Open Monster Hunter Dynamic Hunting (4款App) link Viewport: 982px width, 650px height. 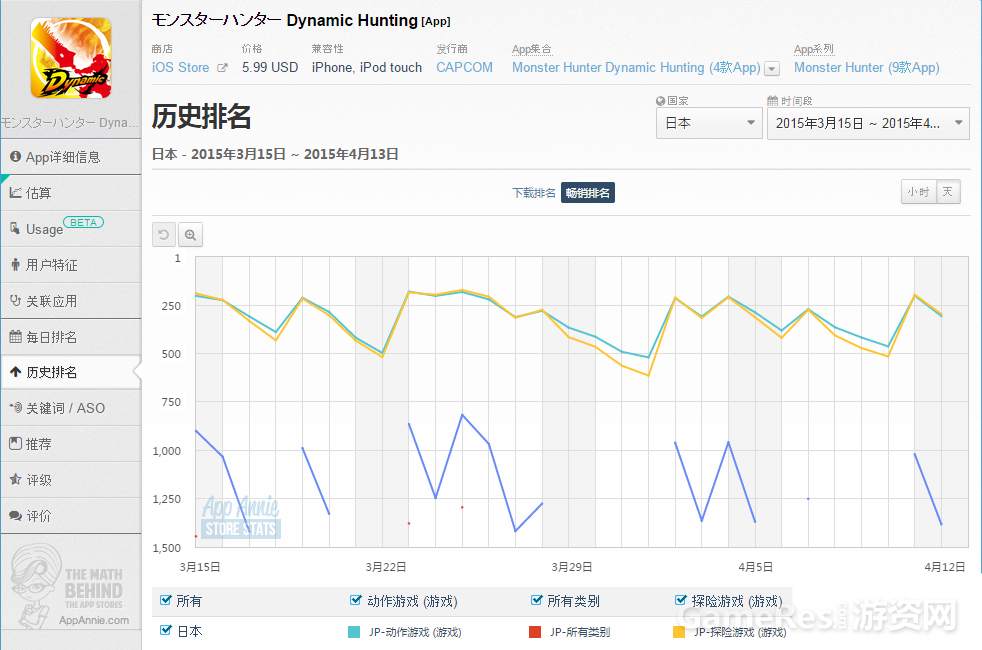tap(636, 68)
